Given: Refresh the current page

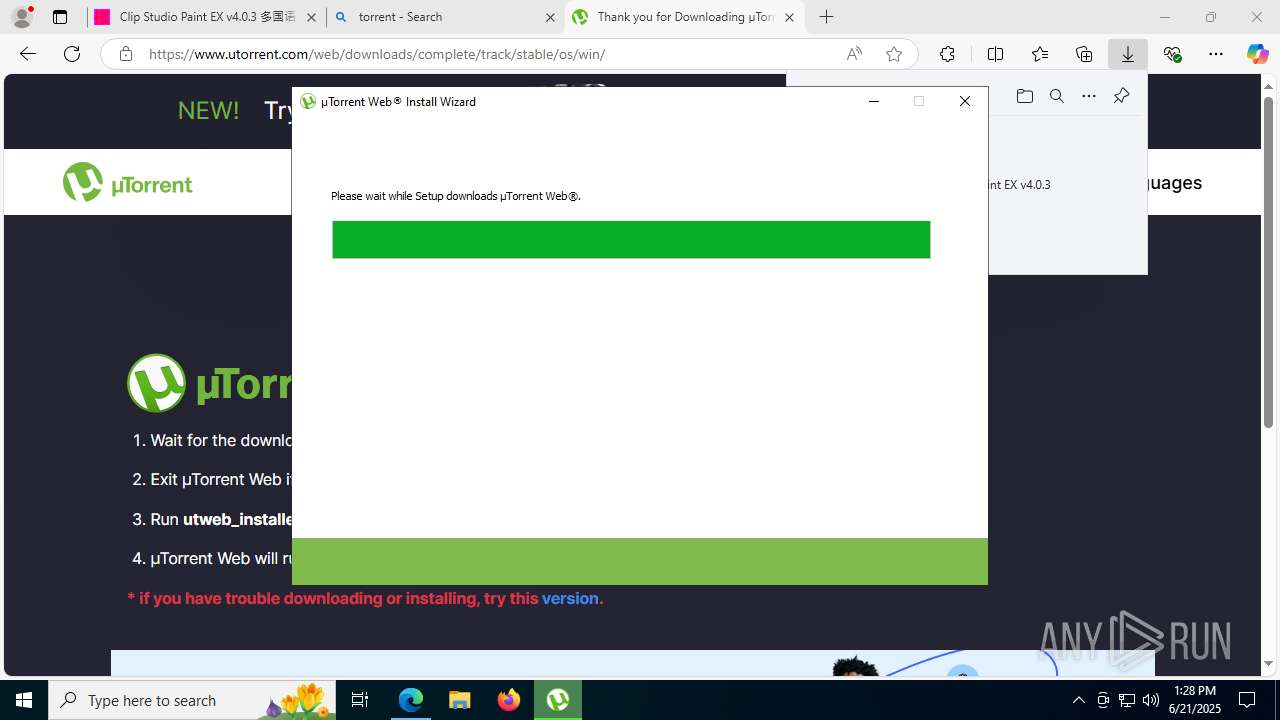Looking at the screenshot, I should click(72, 54).
